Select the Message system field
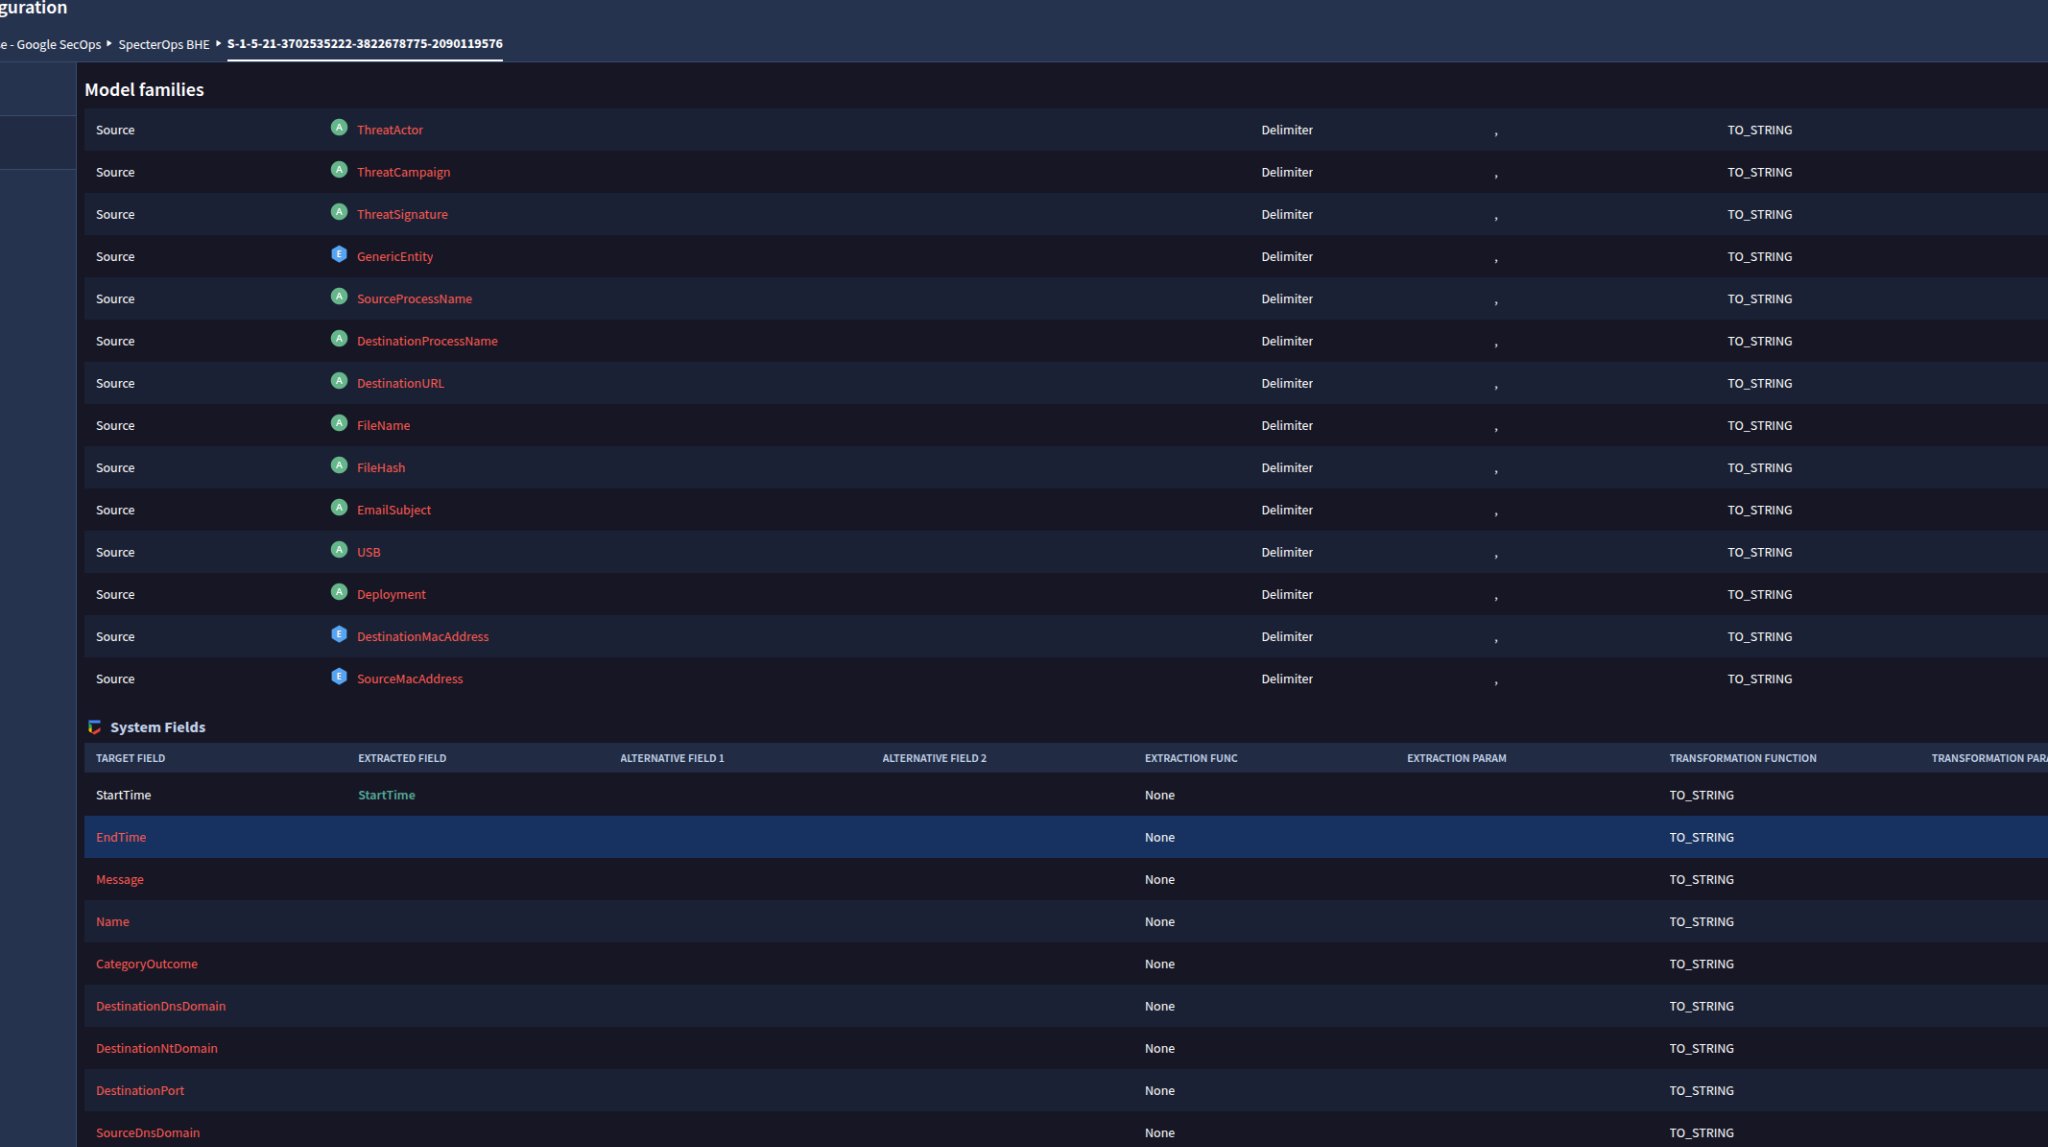 [120, 880]
